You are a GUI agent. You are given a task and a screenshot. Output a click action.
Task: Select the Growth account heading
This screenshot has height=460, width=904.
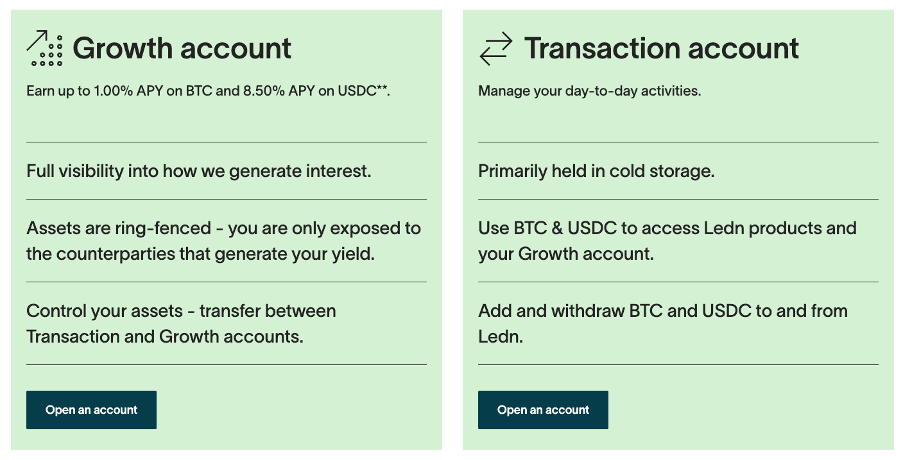pos(182,48)
